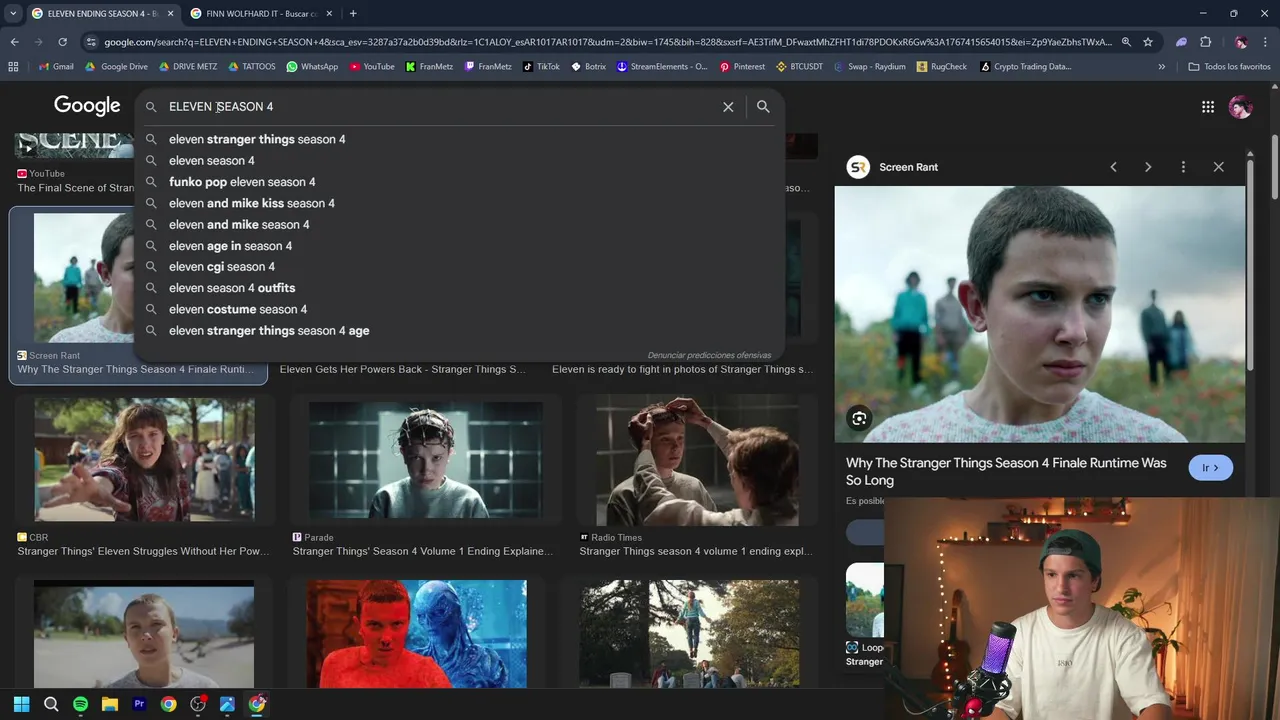Open the Crypto Trading Data bookmark

pyautogui.click(x=1025, y=67)
